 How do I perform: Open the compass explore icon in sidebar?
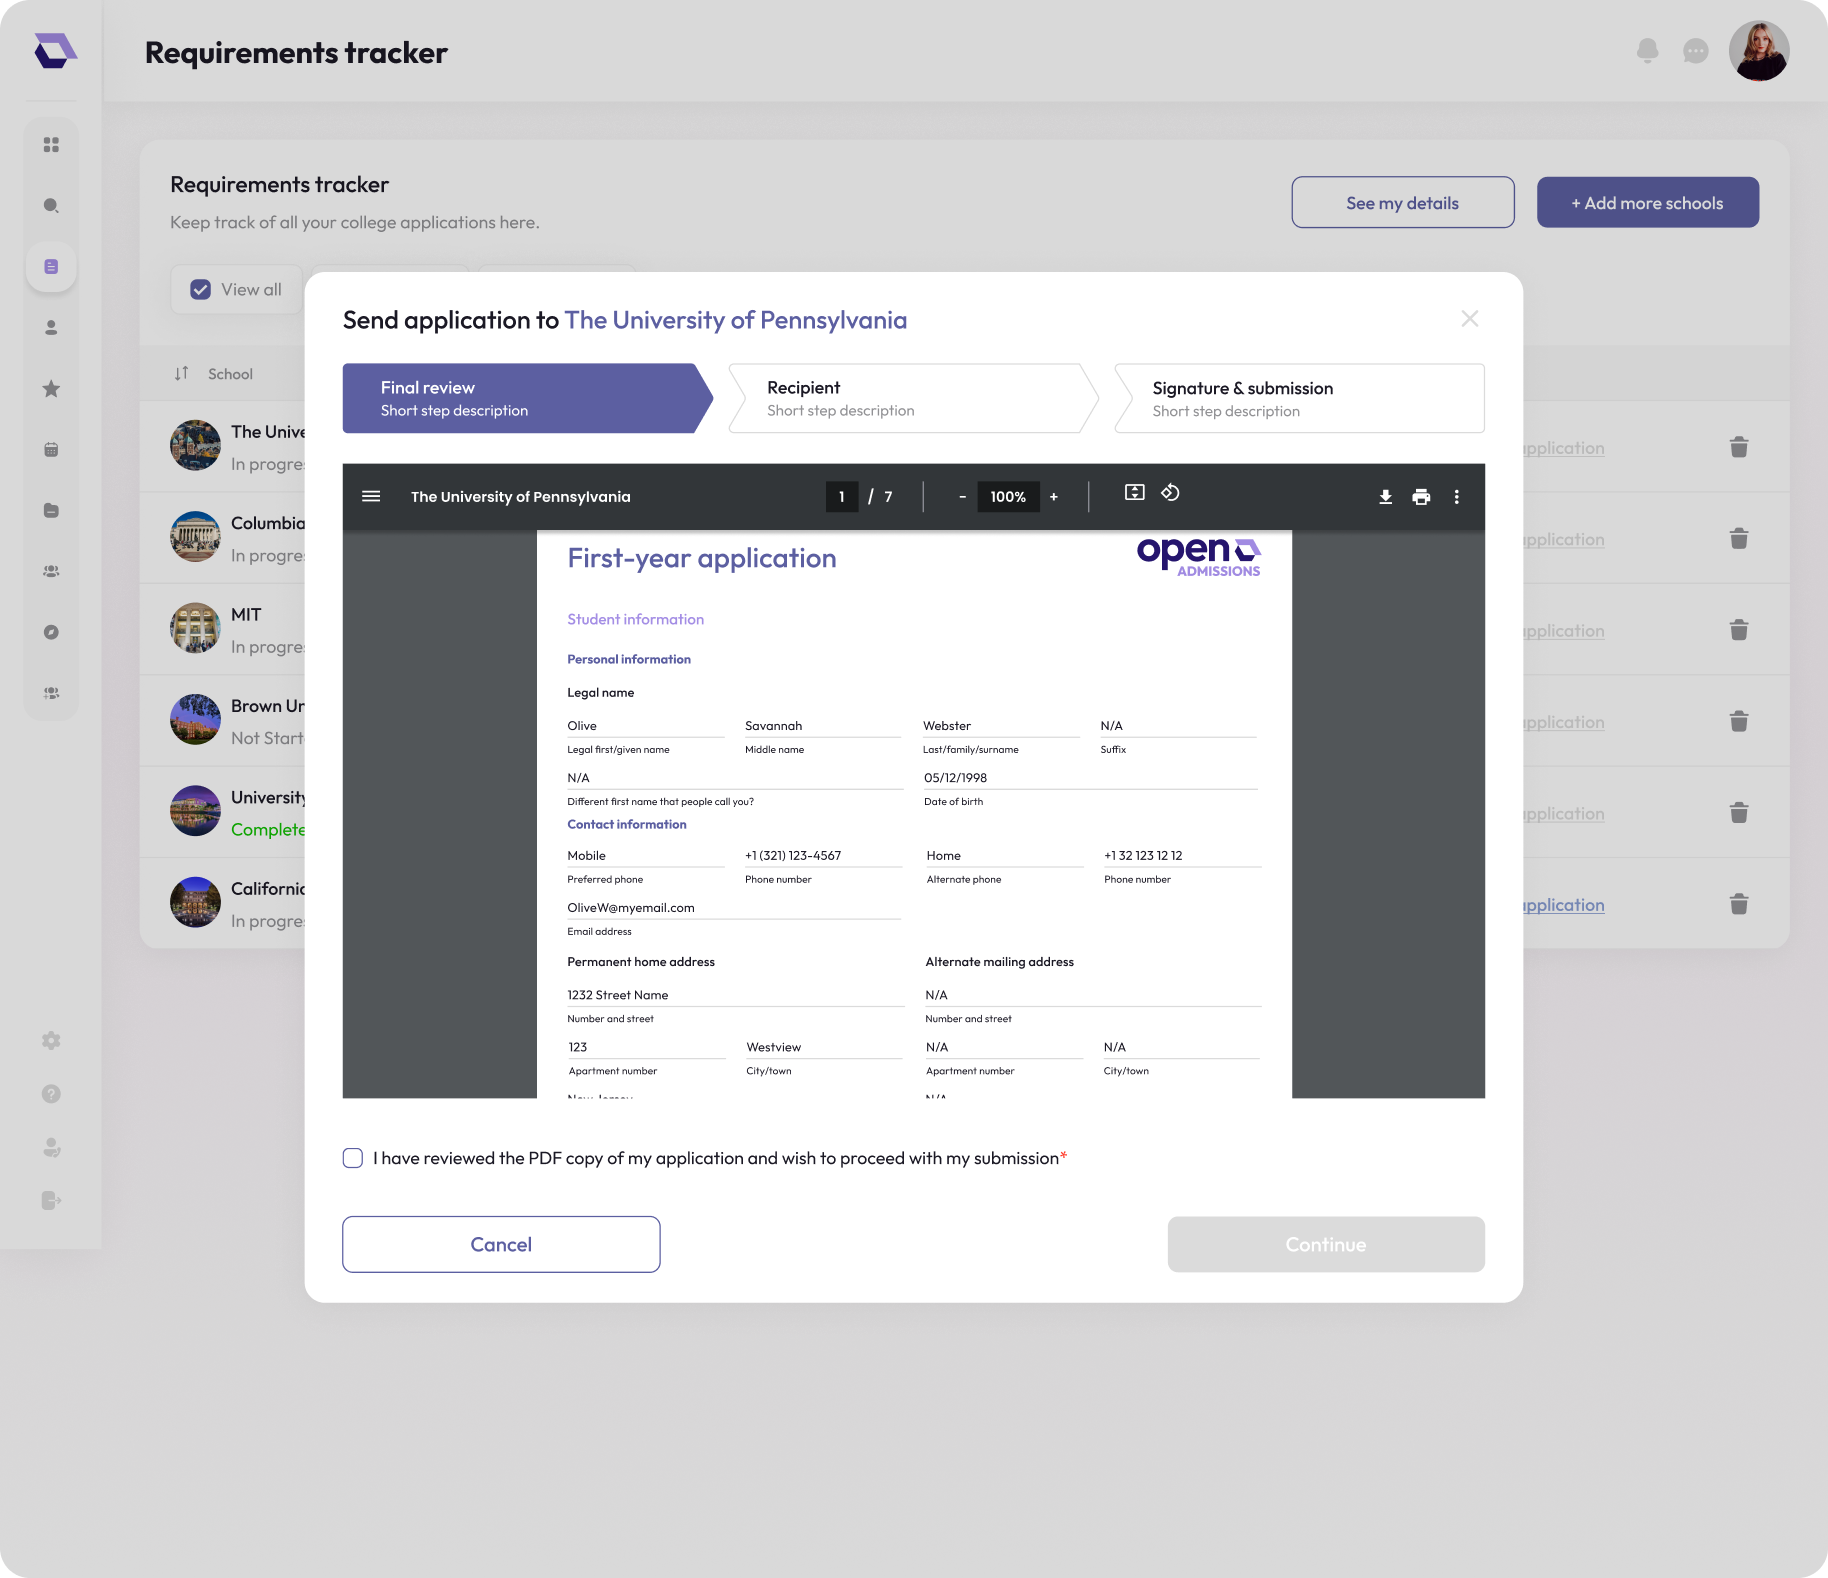pos(51,632)
